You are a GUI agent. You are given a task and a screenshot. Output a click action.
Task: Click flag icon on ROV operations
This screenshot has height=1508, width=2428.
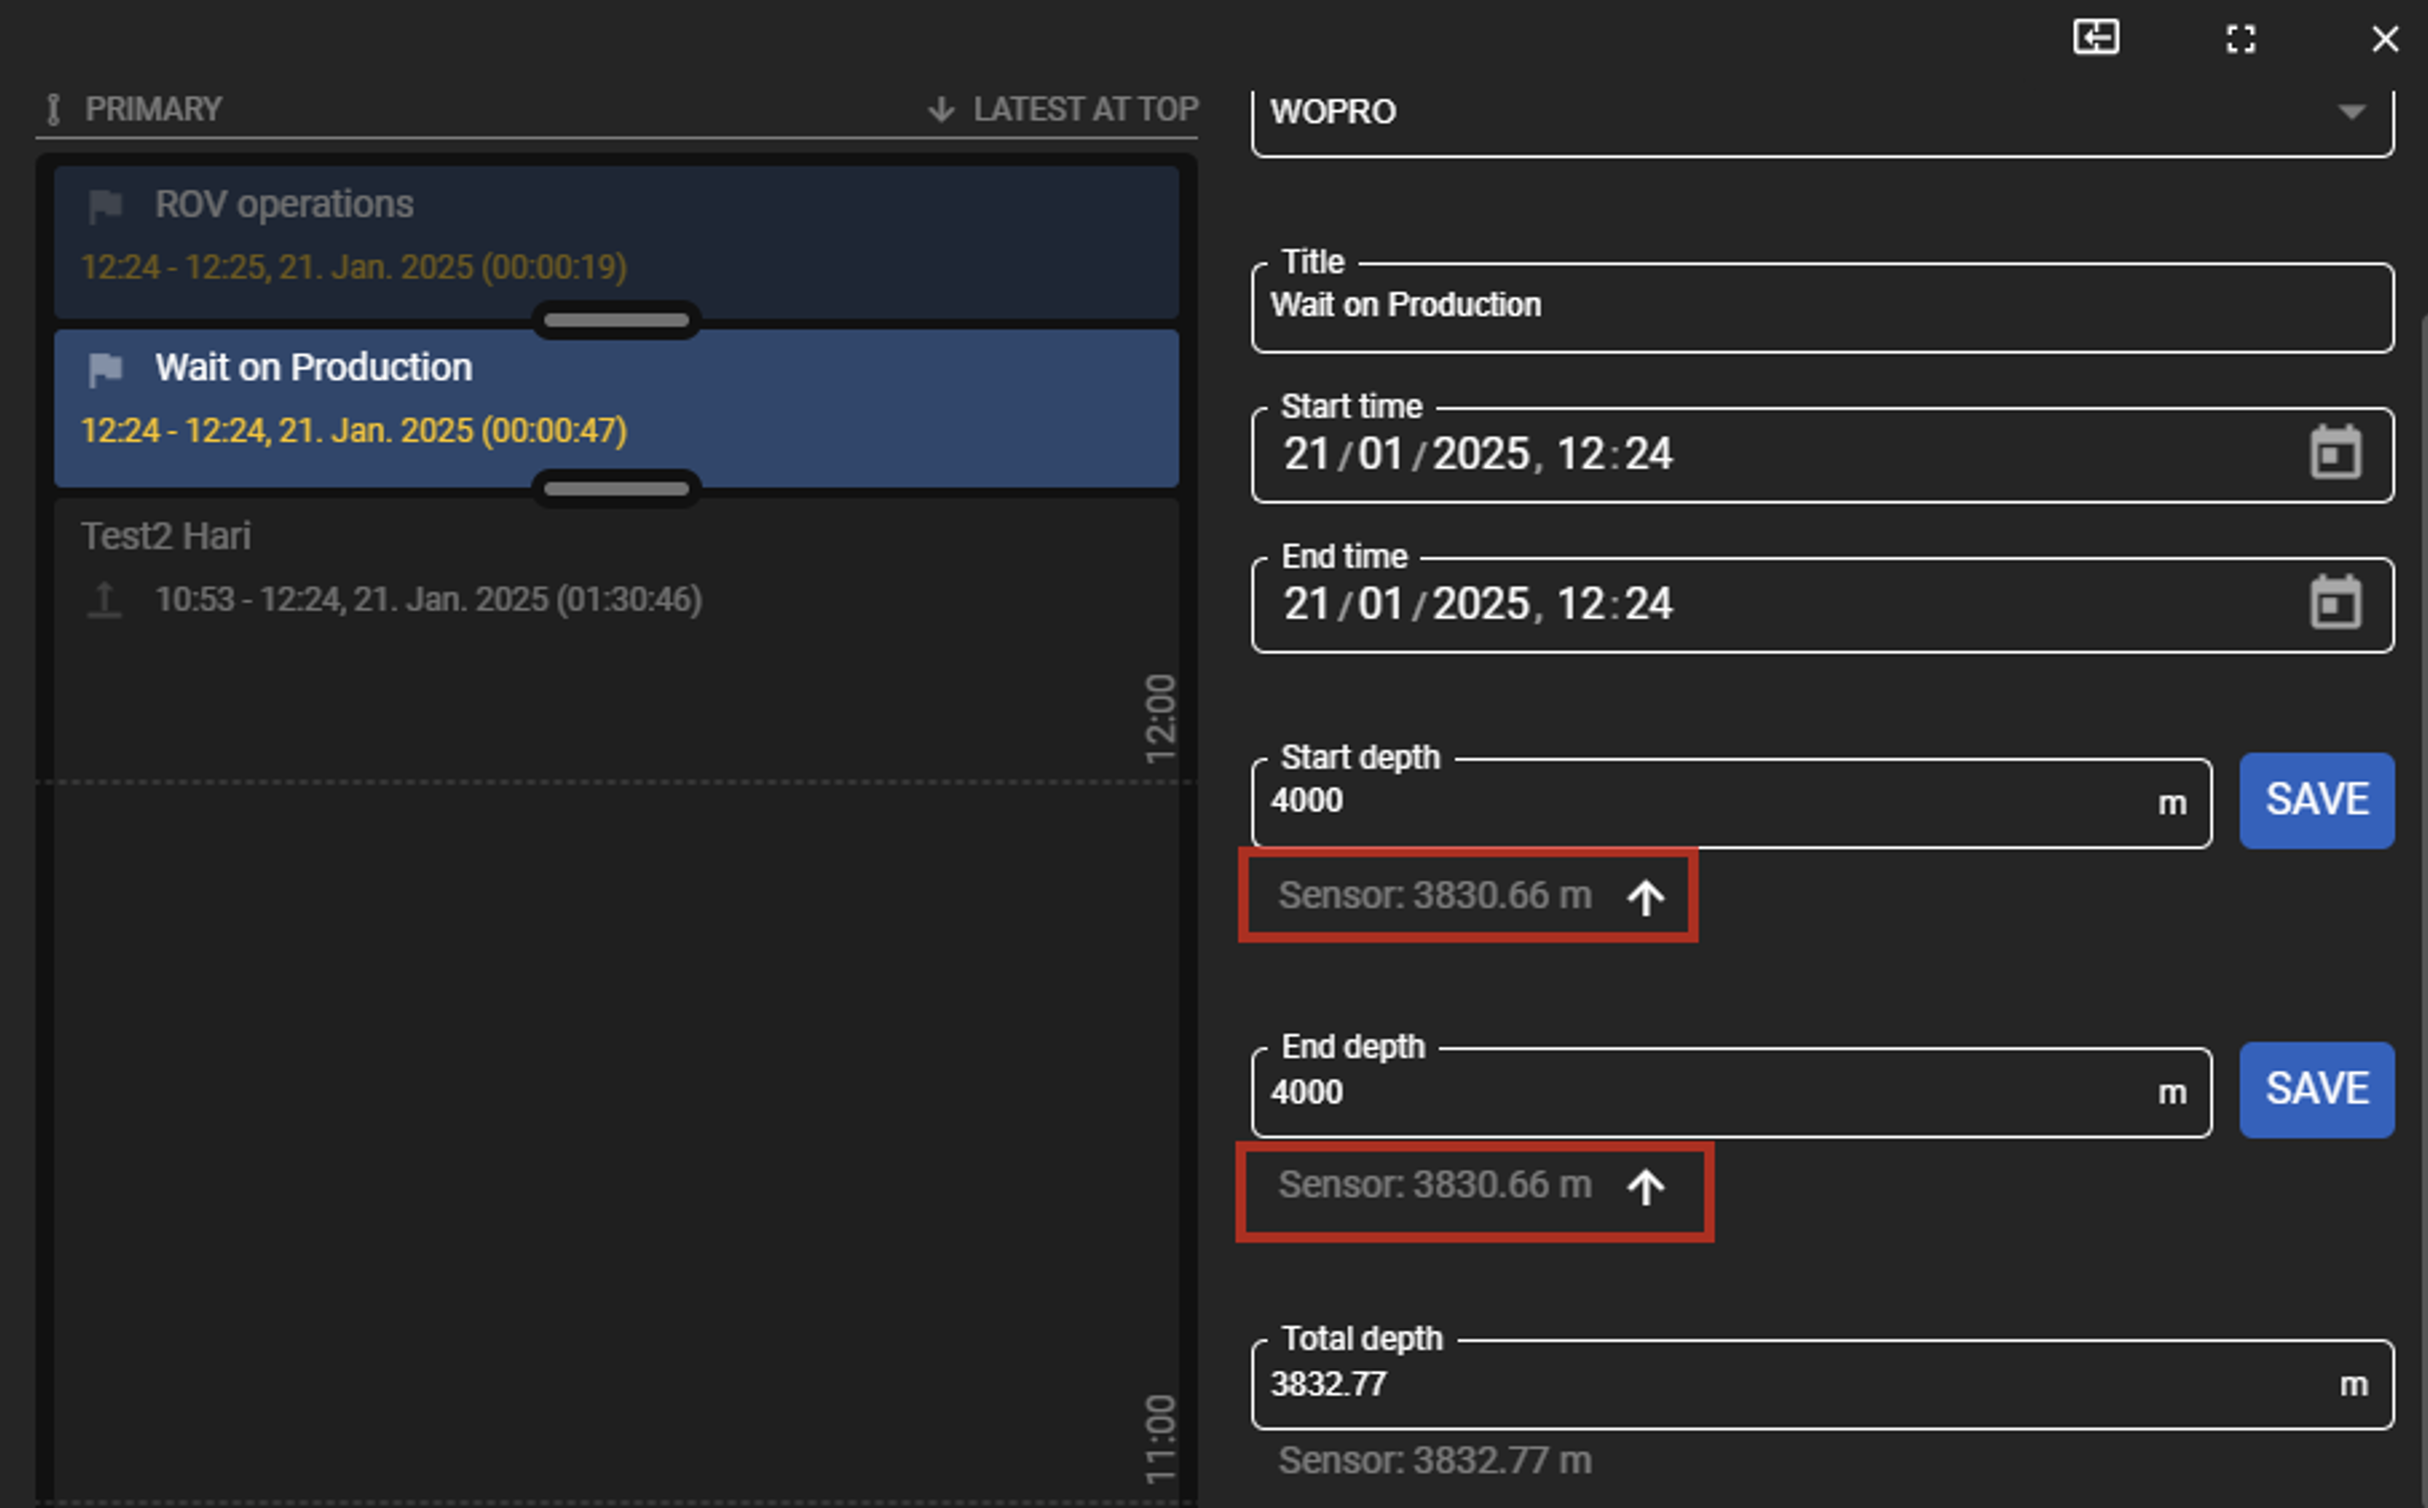point(105,207)
